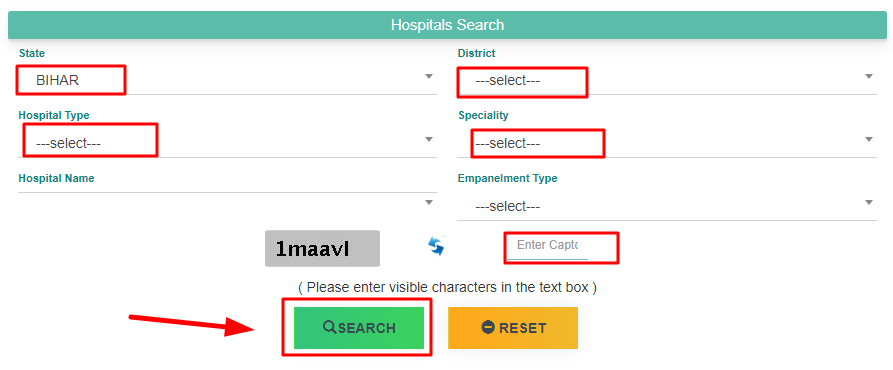Click the Empanelment Type ---select--- field
Viewport: 893px width, 370px height.
[667, 206]
